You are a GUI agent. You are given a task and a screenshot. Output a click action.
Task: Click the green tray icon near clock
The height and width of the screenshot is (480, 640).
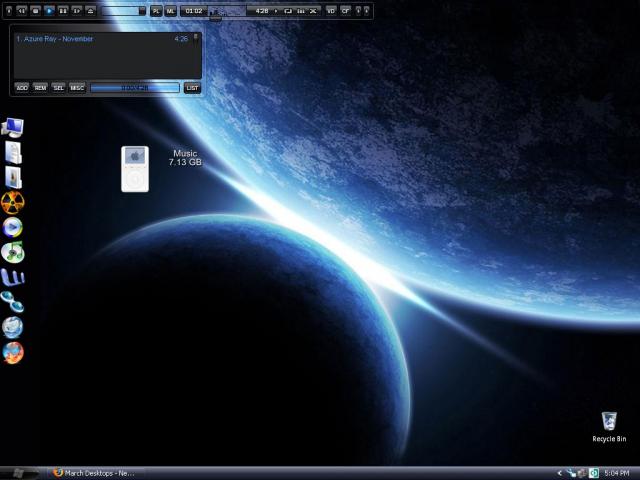pyautogui.click(x=594, y=473)
